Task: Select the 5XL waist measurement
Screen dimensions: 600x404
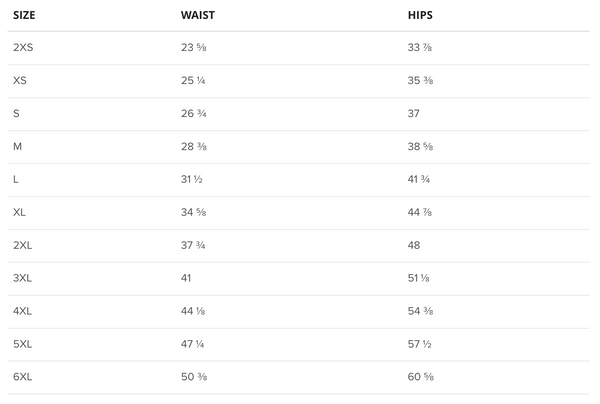Action: coord(193,344)
